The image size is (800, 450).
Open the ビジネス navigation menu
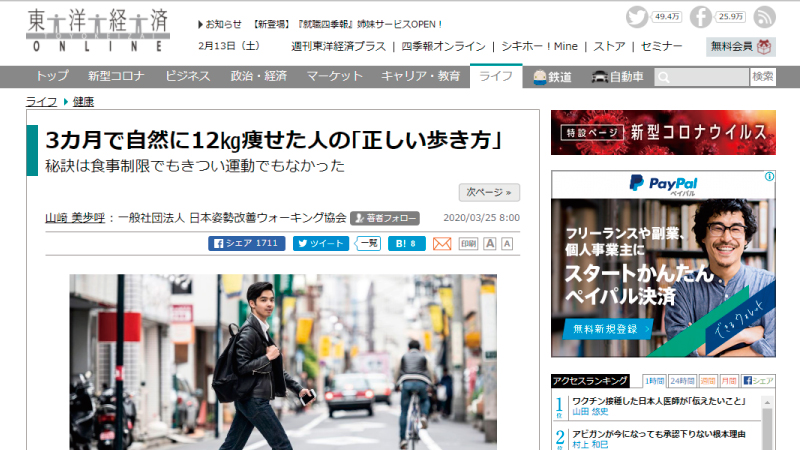point(188,77)
